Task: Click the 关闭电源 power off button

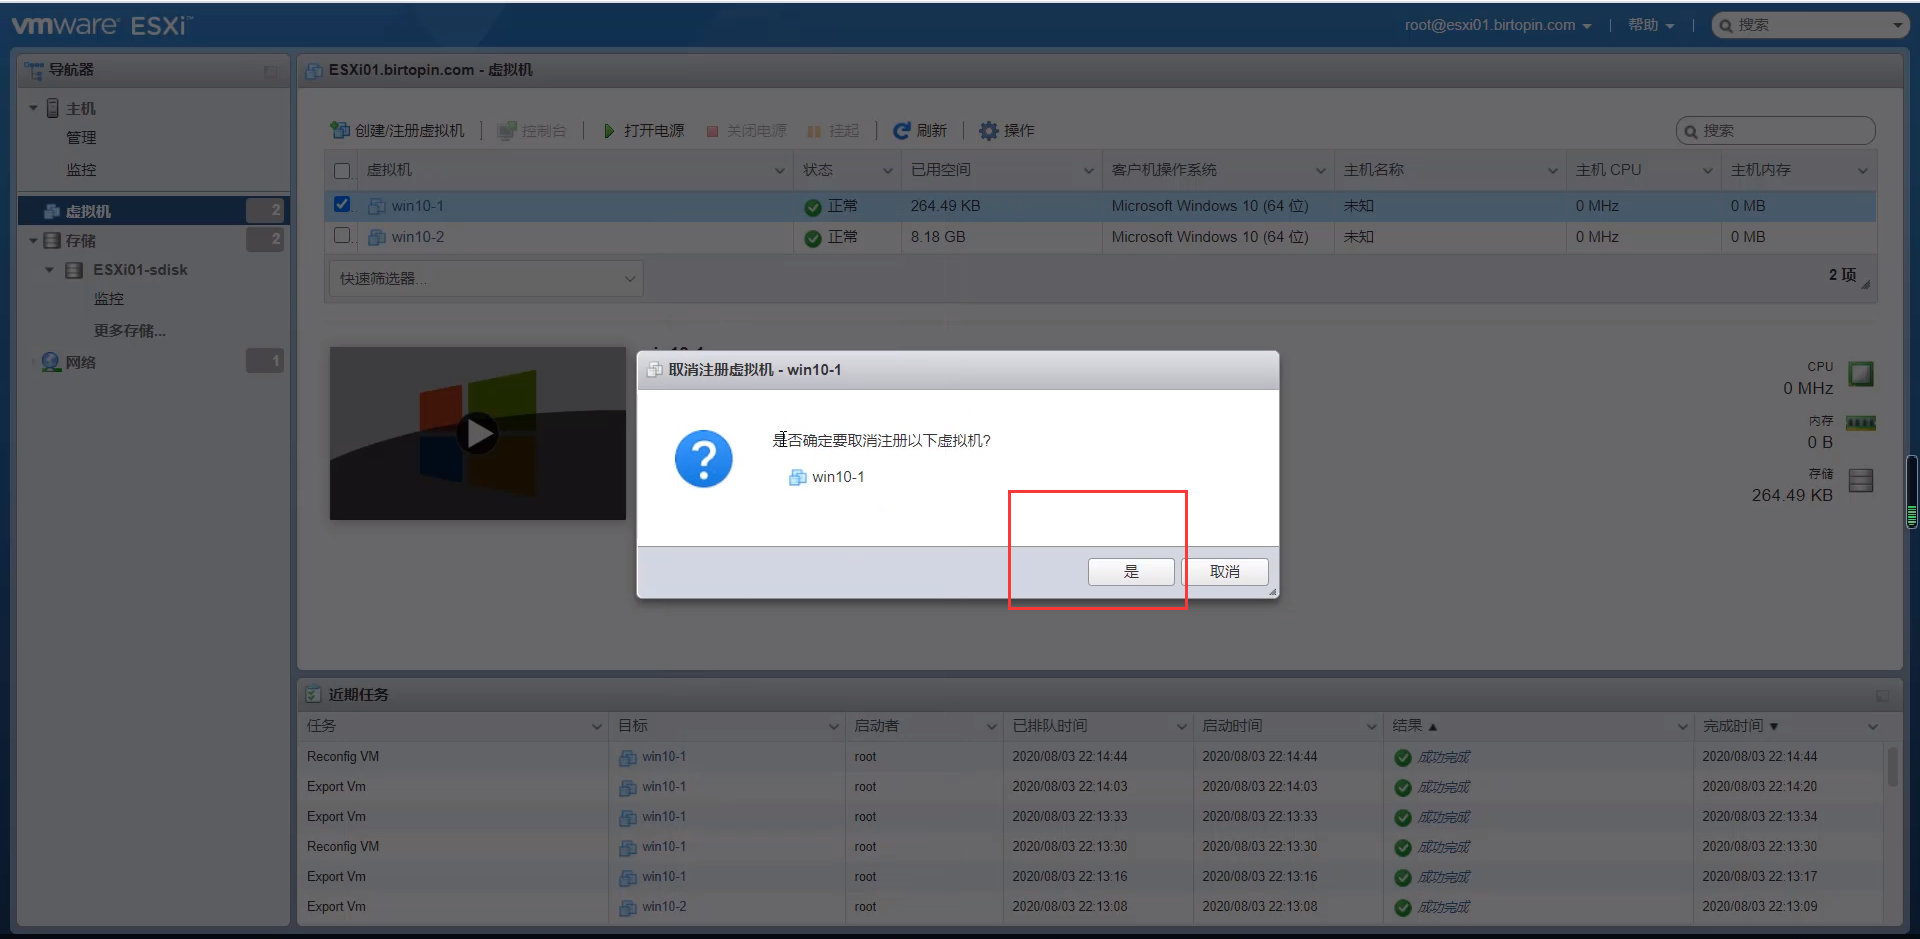Action: 746,131
